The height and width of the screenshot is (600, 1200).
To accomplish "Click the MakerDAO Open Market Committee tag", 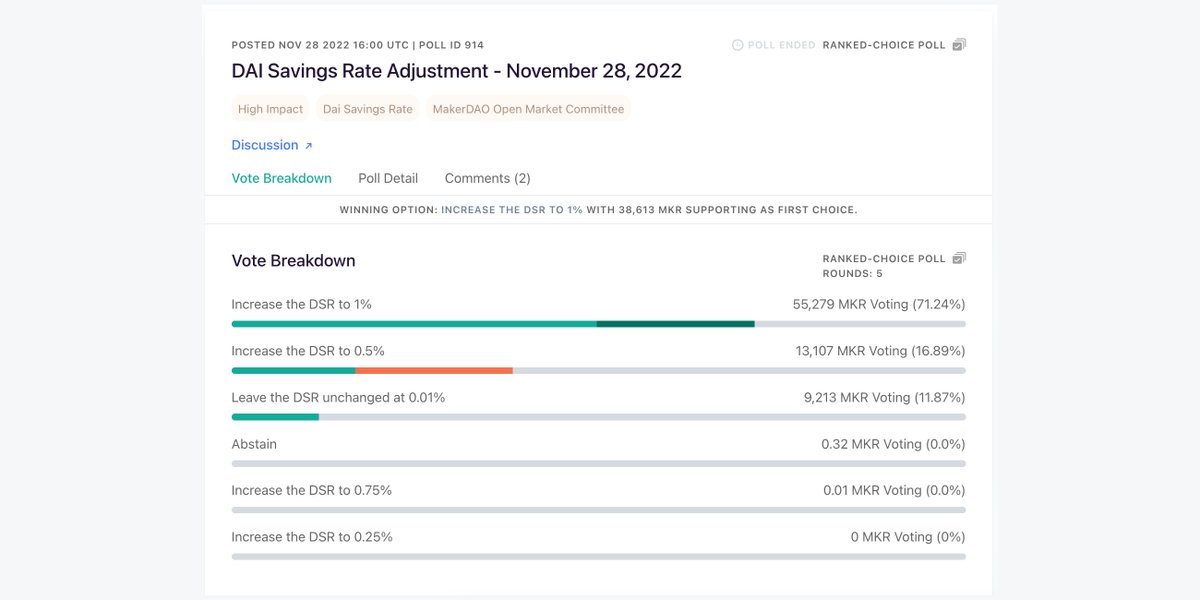I will [528, 109].
